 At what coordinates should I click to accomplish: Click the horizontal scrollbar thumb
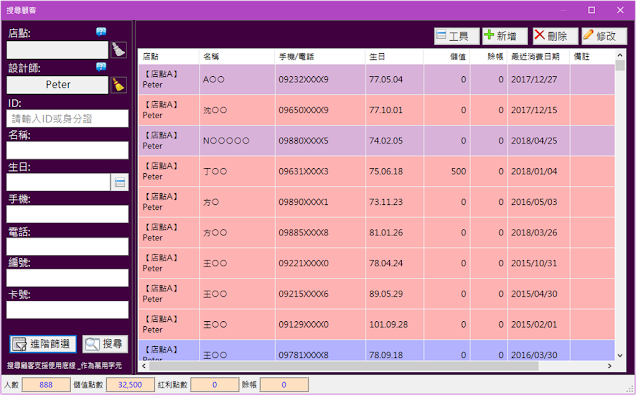[344, 366]
